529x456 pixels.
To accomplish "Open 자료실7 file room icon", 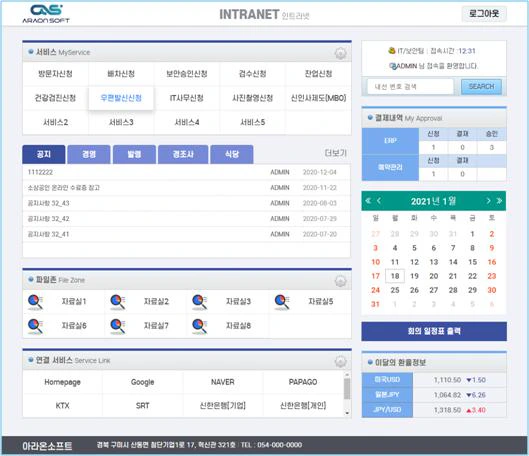I will [117, 326].
